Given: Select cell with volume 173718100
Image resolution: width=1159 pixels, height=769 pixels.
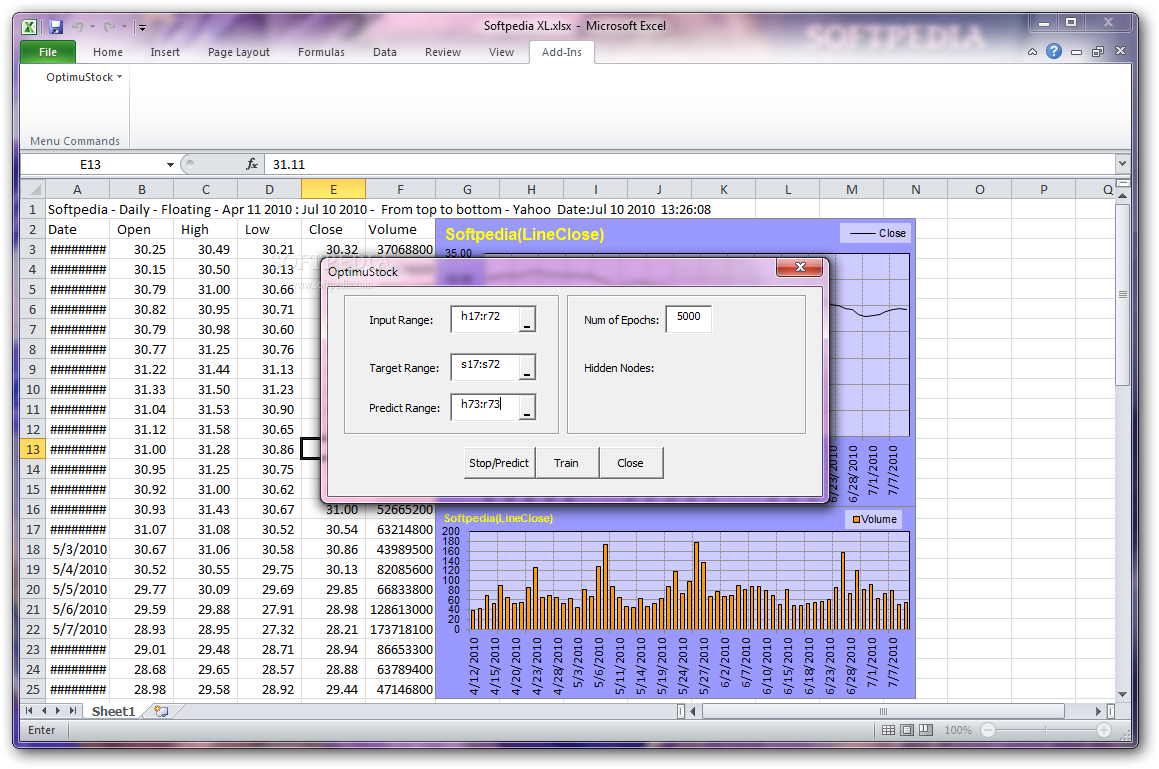Looking at the screenshot, I should [400, 629].
